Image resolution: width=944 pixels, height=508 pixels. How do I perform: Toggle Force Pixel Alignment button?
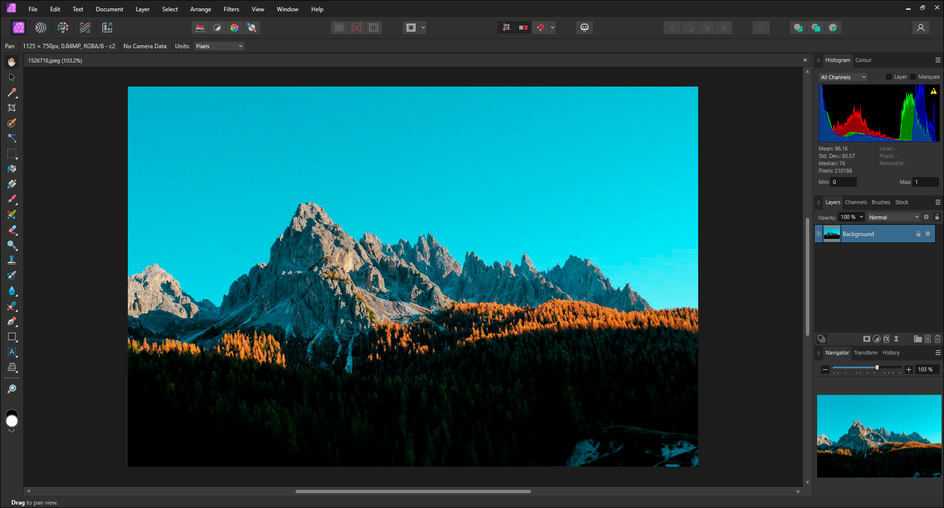coord(506,28)
